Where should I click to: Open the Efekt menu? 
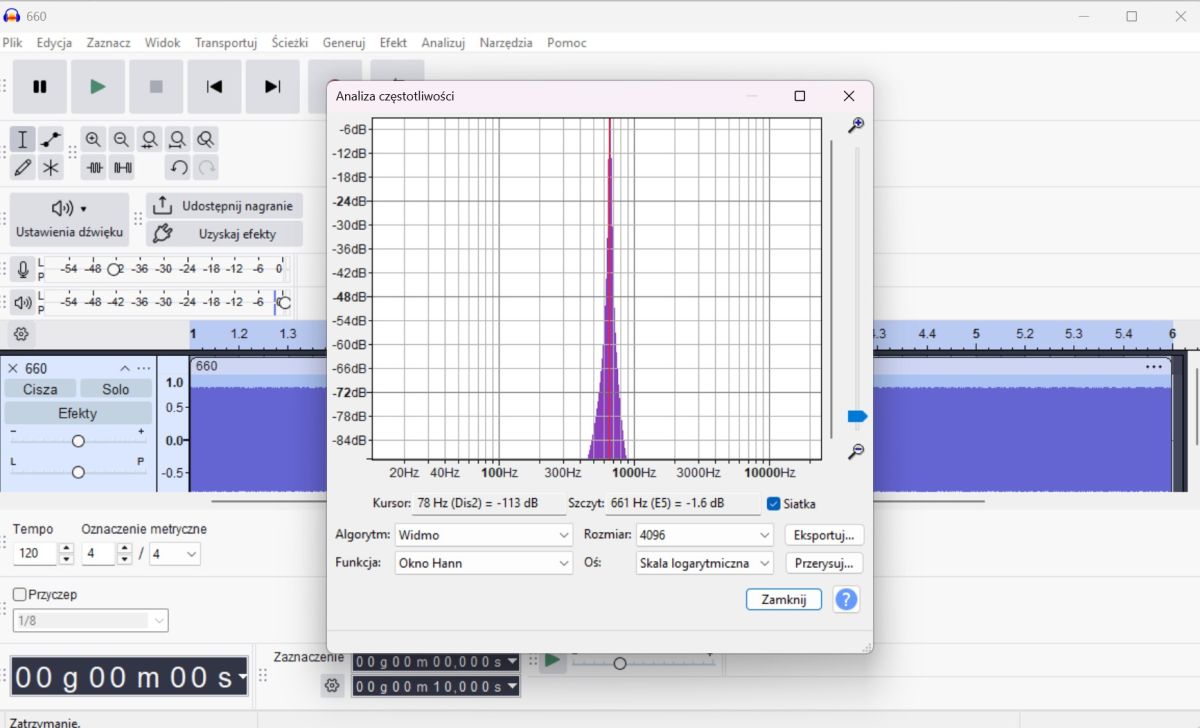click(x=393, y=43)
